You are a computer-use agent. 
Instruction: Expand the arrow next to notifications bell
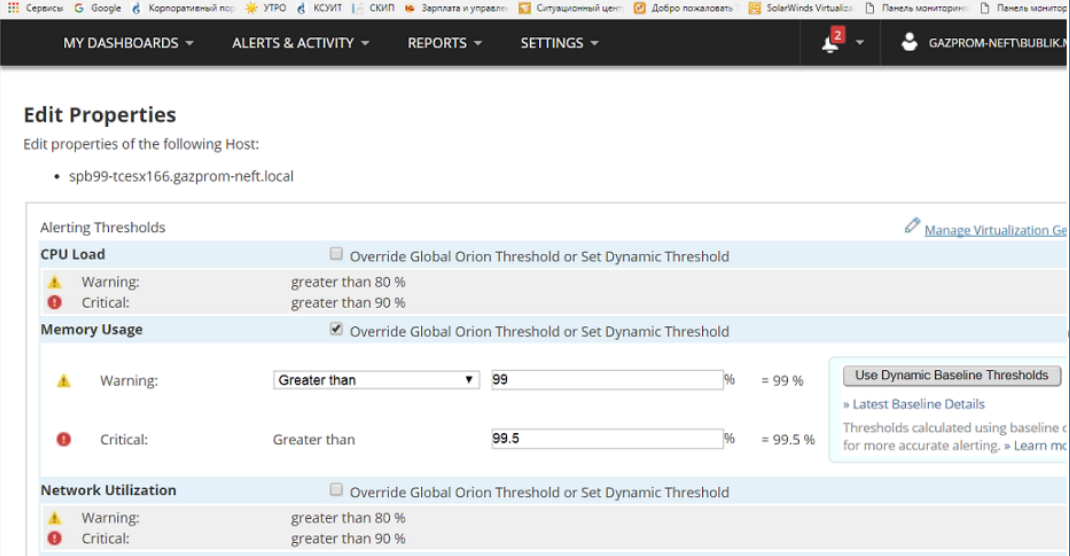(x=860, y=42)
